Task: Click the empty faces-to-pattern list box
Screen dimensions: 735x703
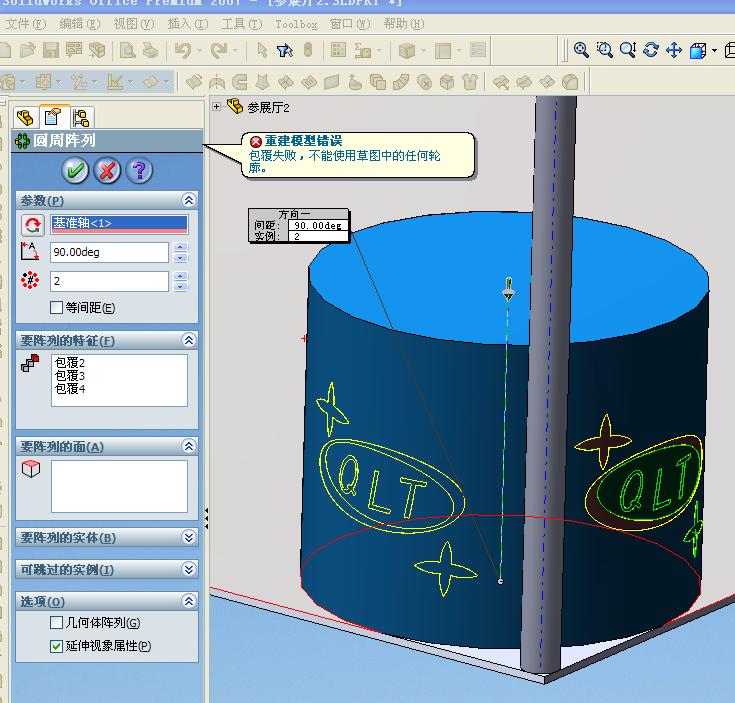Action: [119, 486]
